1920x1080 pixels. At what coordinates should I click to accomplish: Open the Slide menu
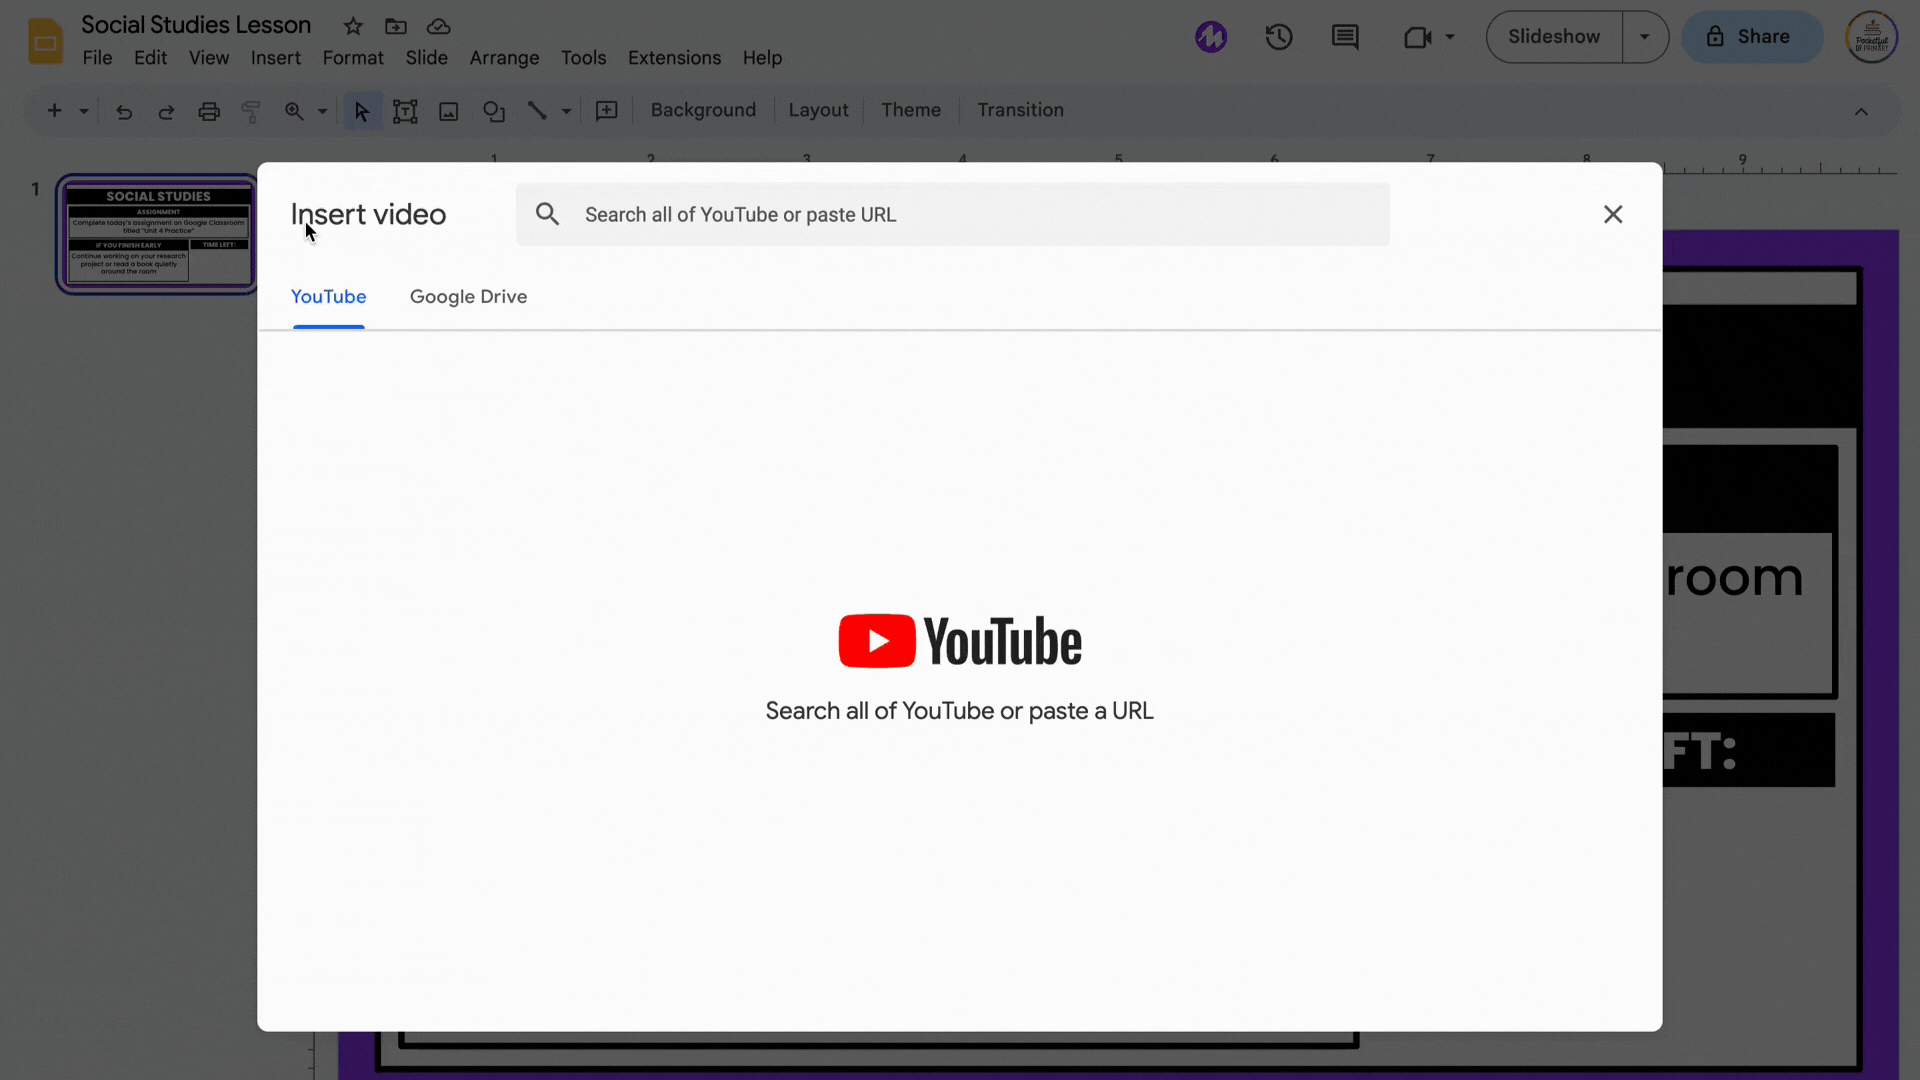tap(427, 58)
